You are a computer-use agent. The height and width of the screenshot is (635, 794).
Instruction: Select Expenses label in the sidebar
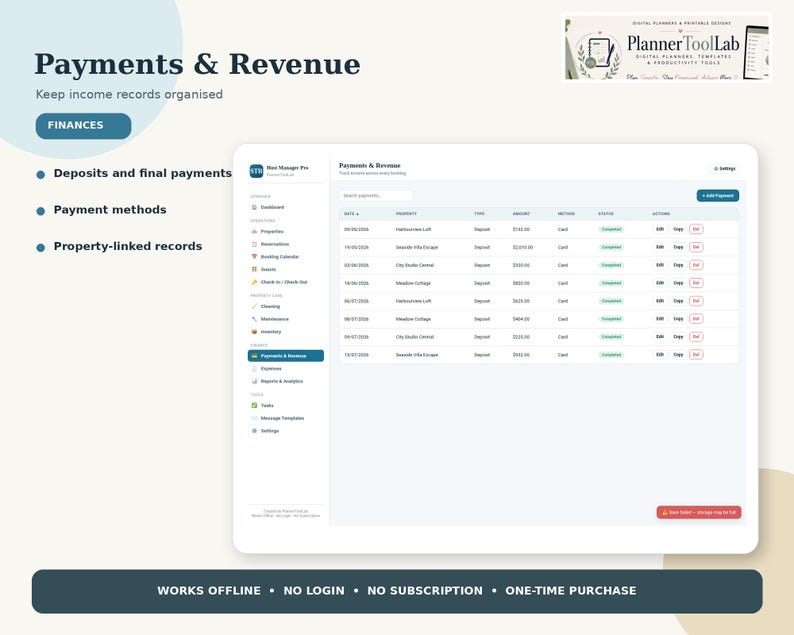click(x=271, y=369)
